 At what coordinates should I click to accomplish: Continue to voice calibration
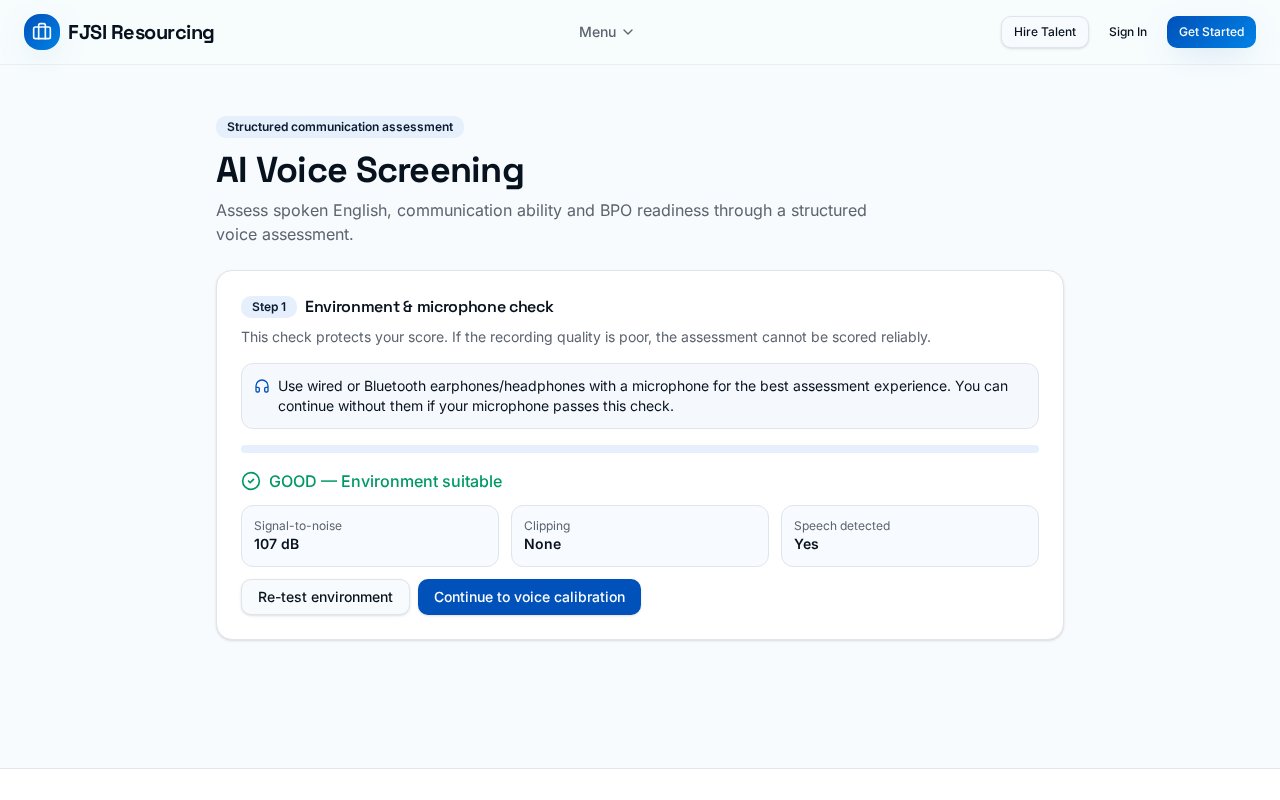[529, 597]
